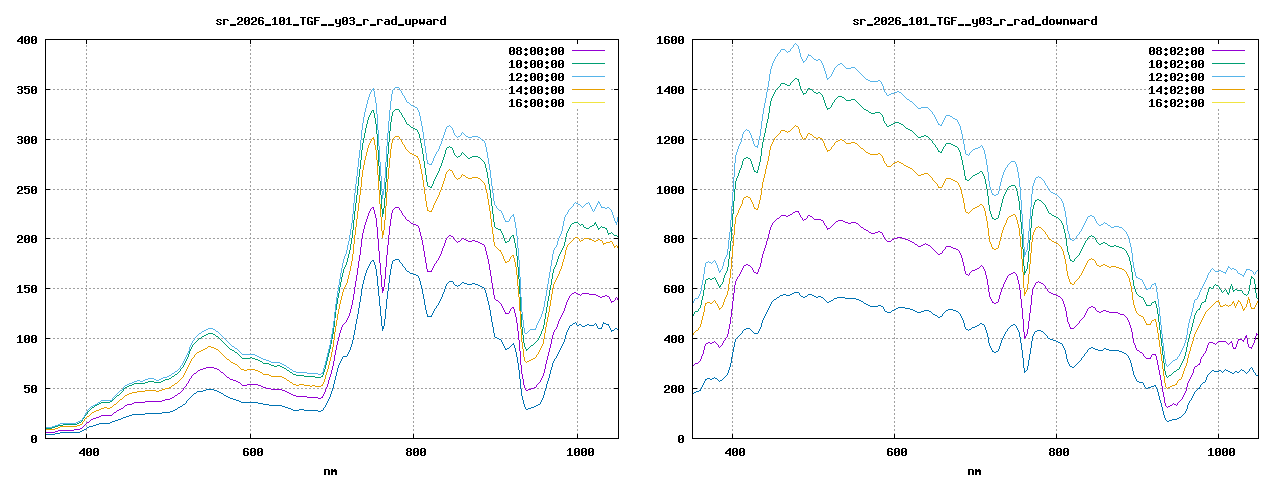Select the 16:00:00 legend label in upward plot
The width and height of the screenshot is (1280, 480).
[x=536, y=103]
